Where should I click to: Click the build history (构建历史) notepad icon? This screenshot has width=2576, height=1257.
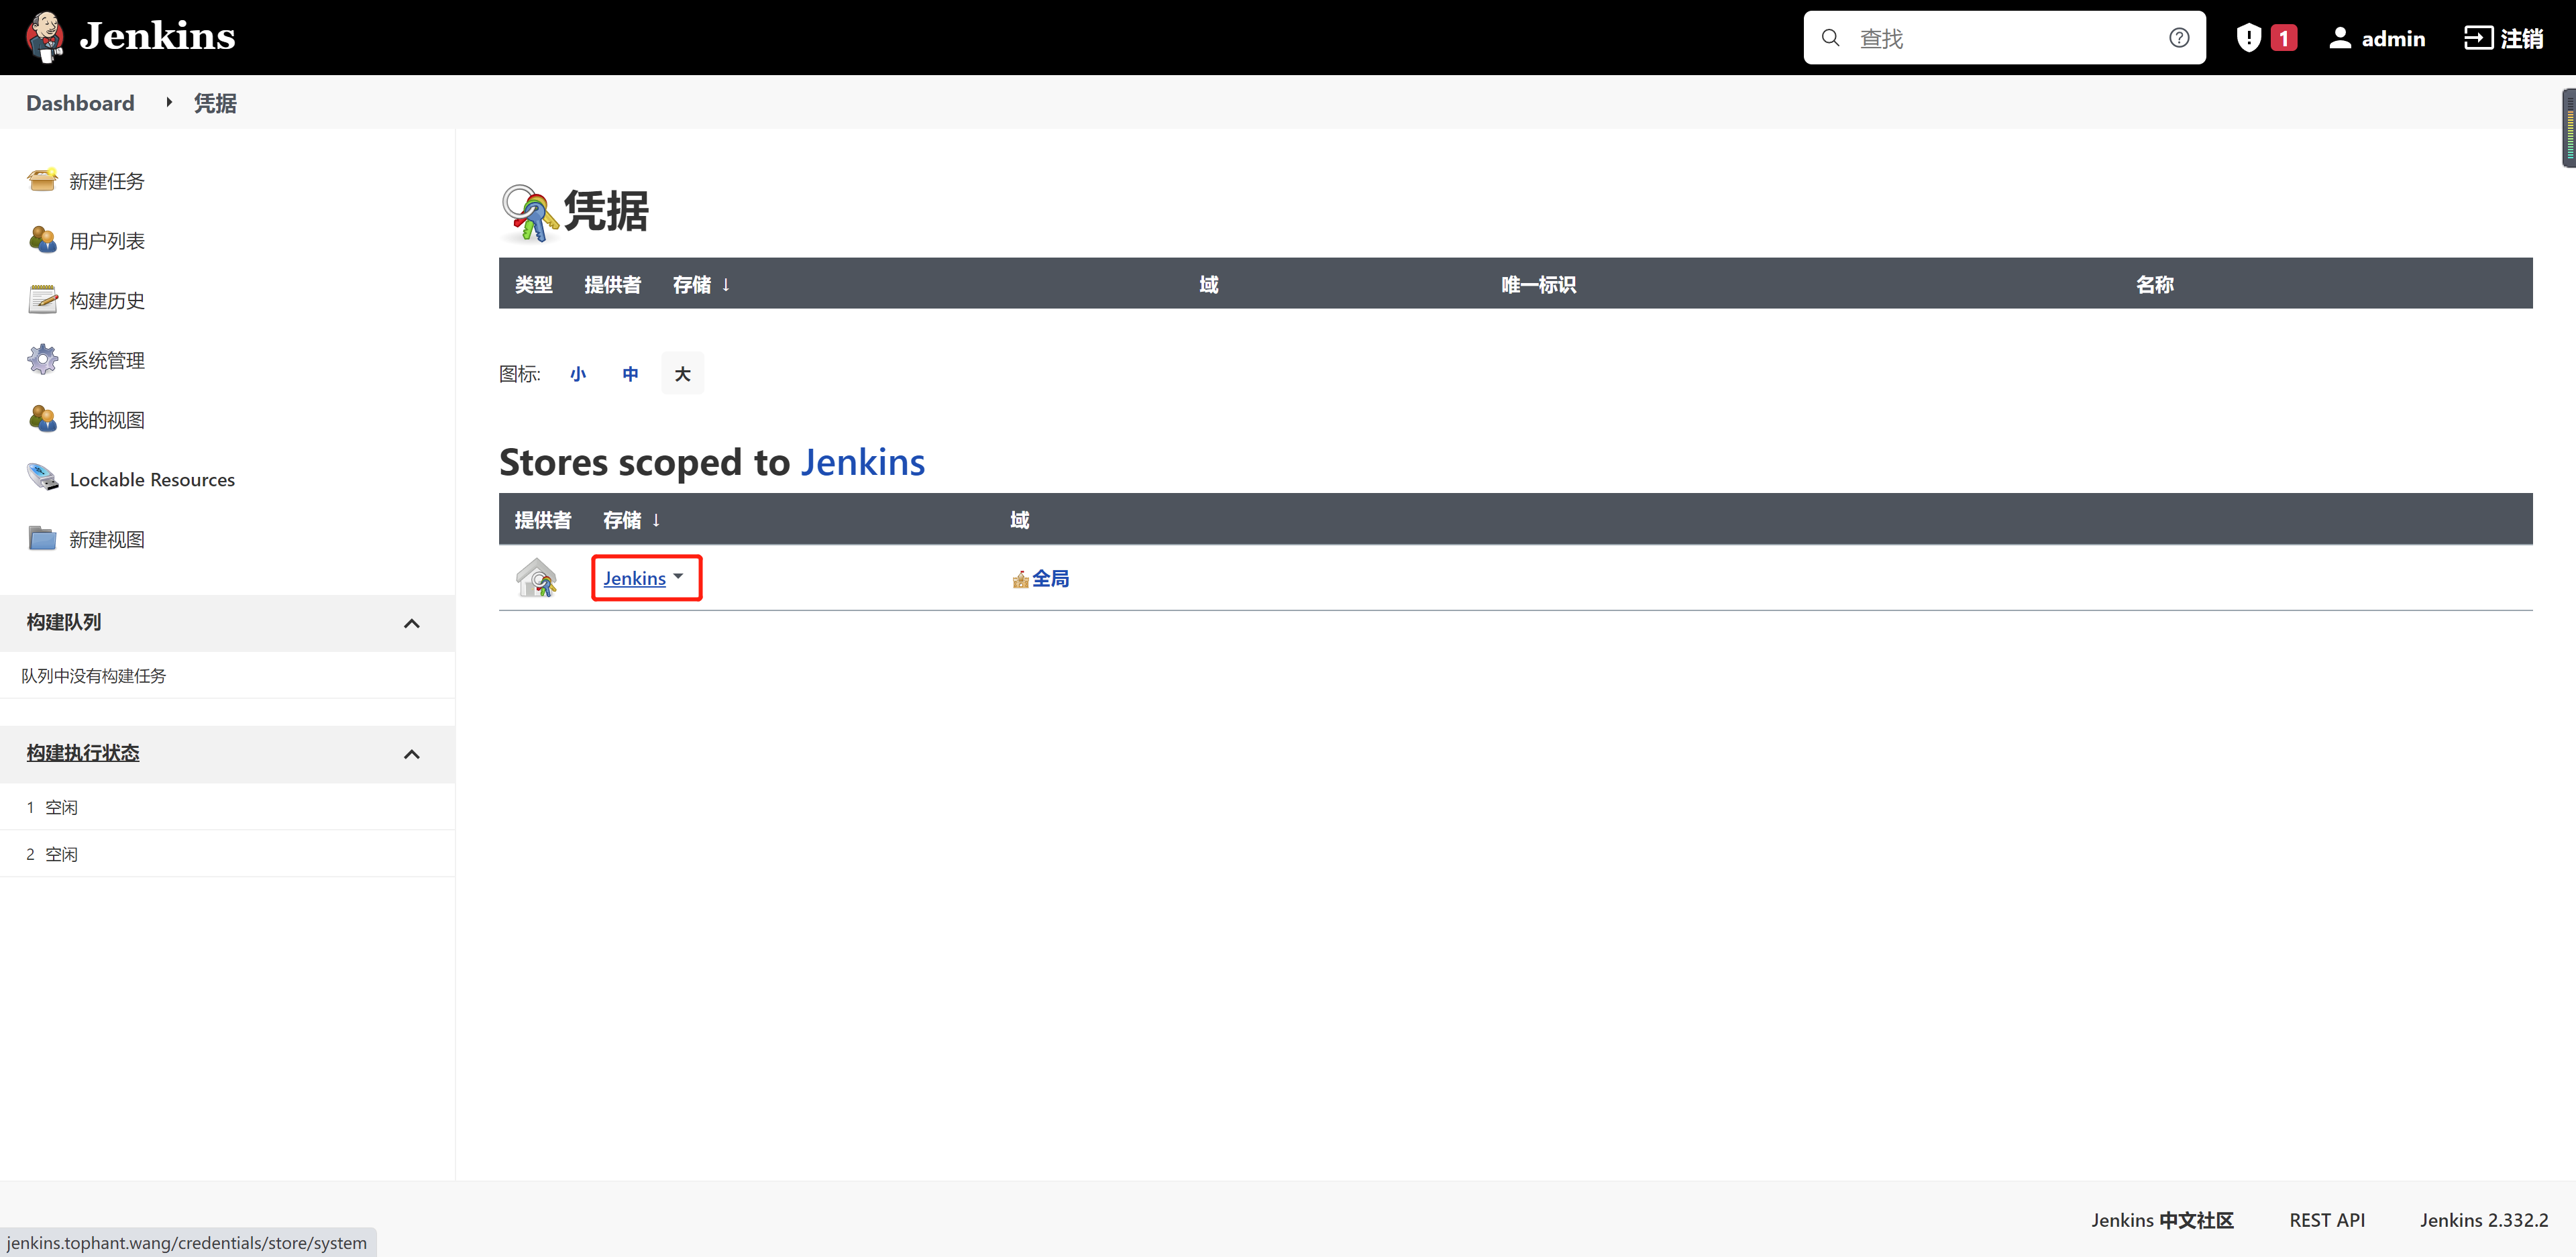pos(42,300)
